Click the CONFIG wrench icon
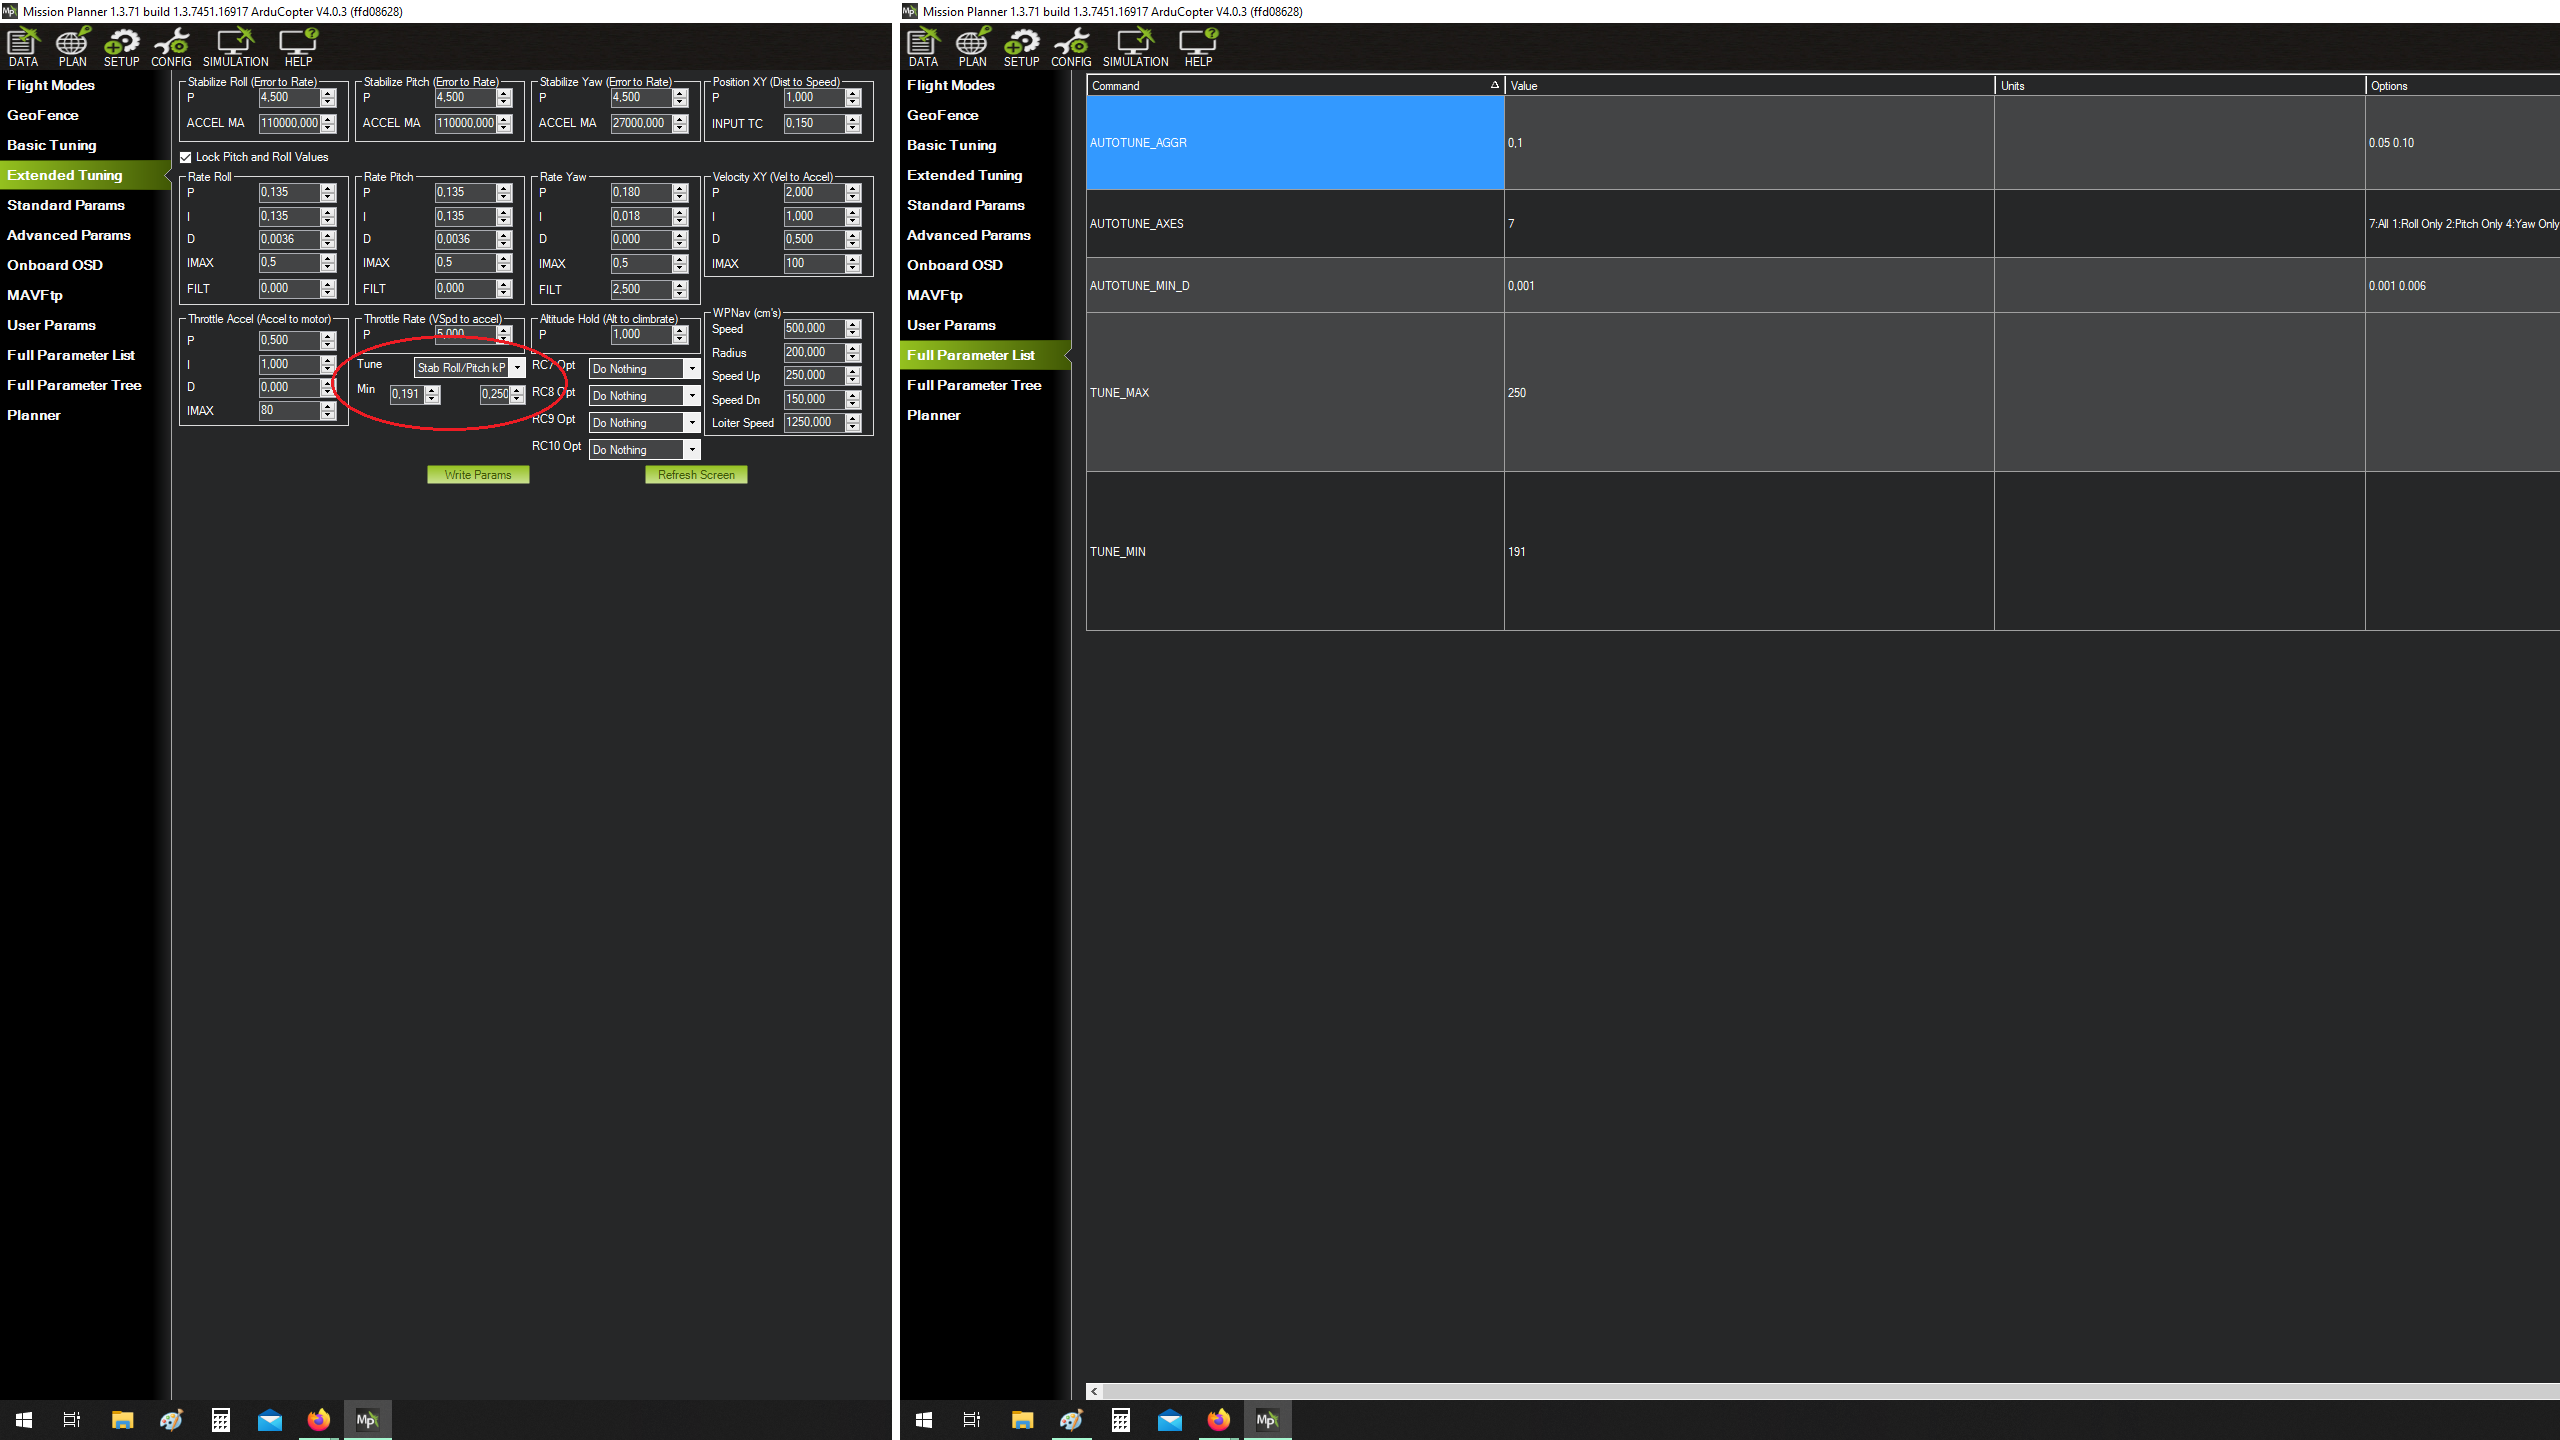 (x=170, y=45)
